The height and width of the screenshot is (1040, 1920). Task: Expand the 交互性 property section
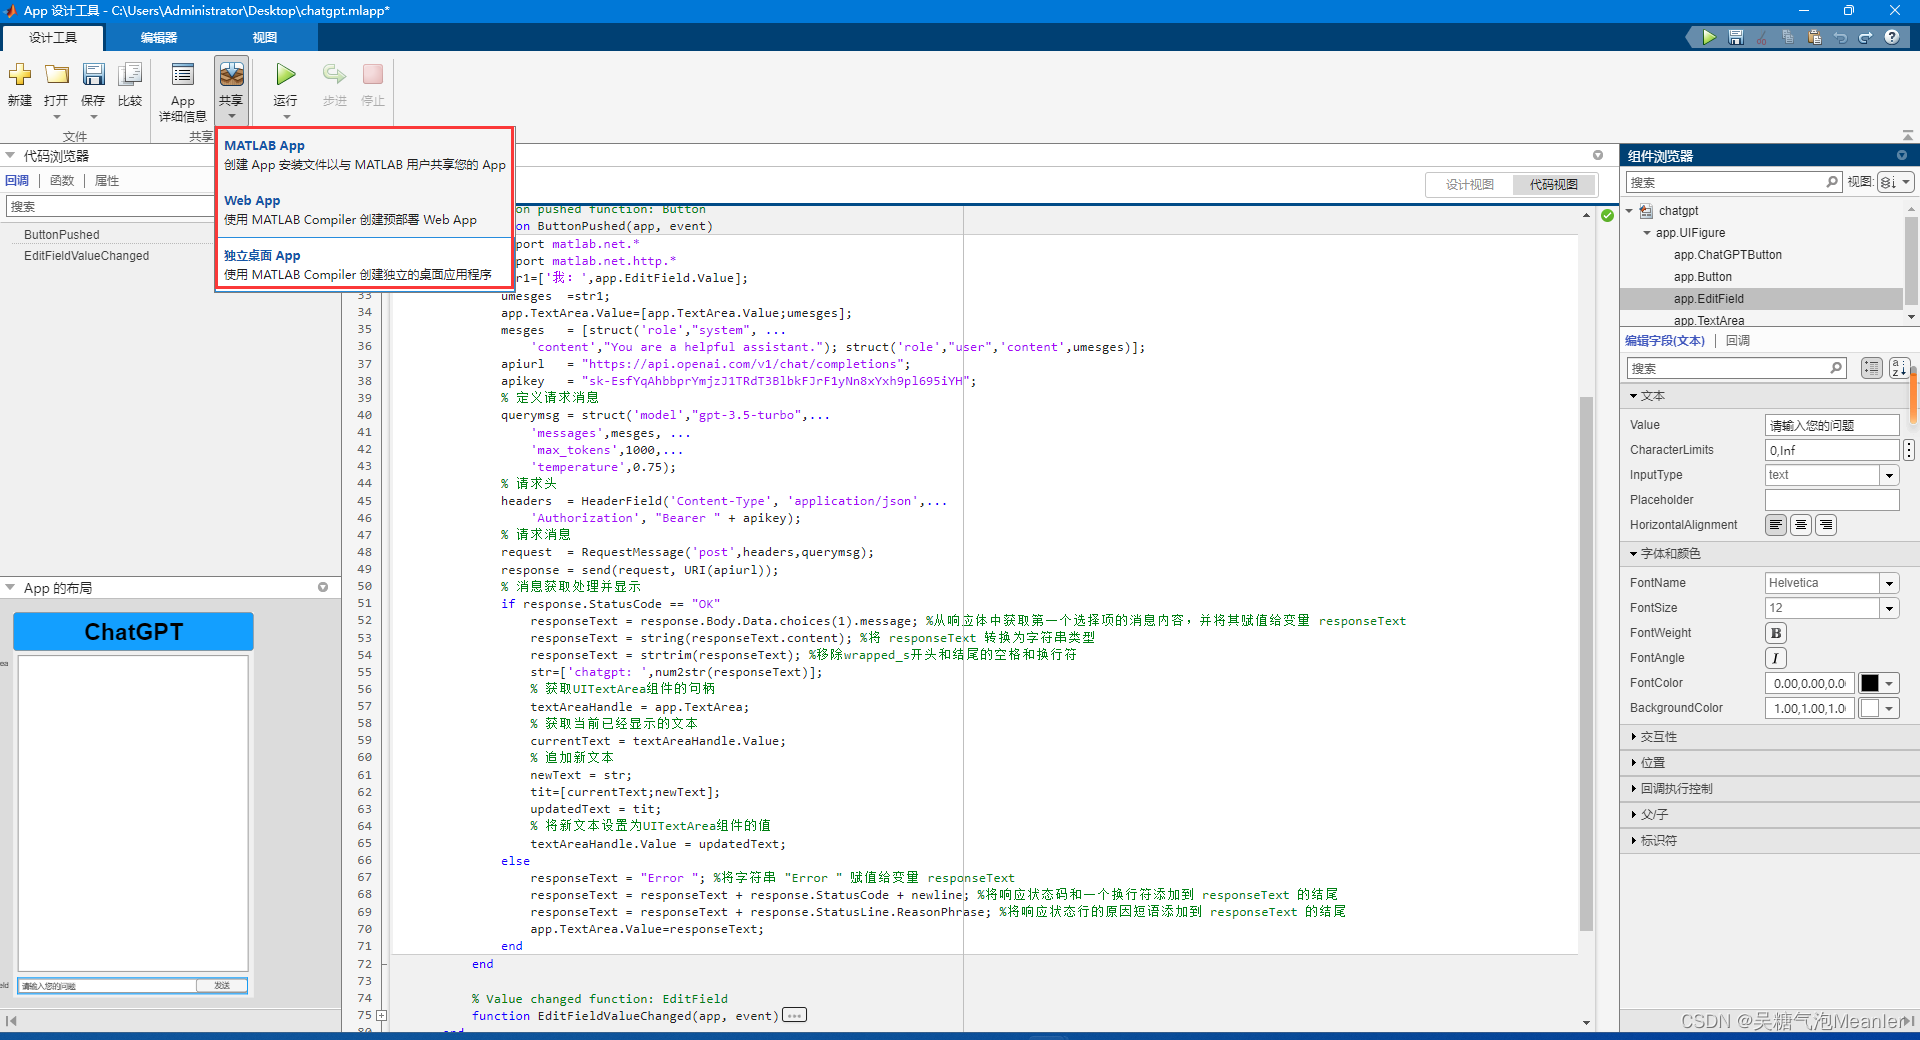[1633, 737]
